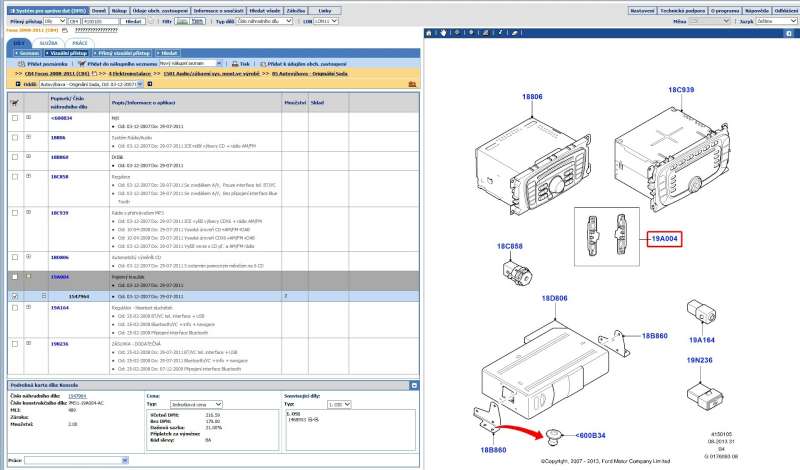Click the print (Tisk) icon
The height and width of the screenshot is (470, 800).
233,62
